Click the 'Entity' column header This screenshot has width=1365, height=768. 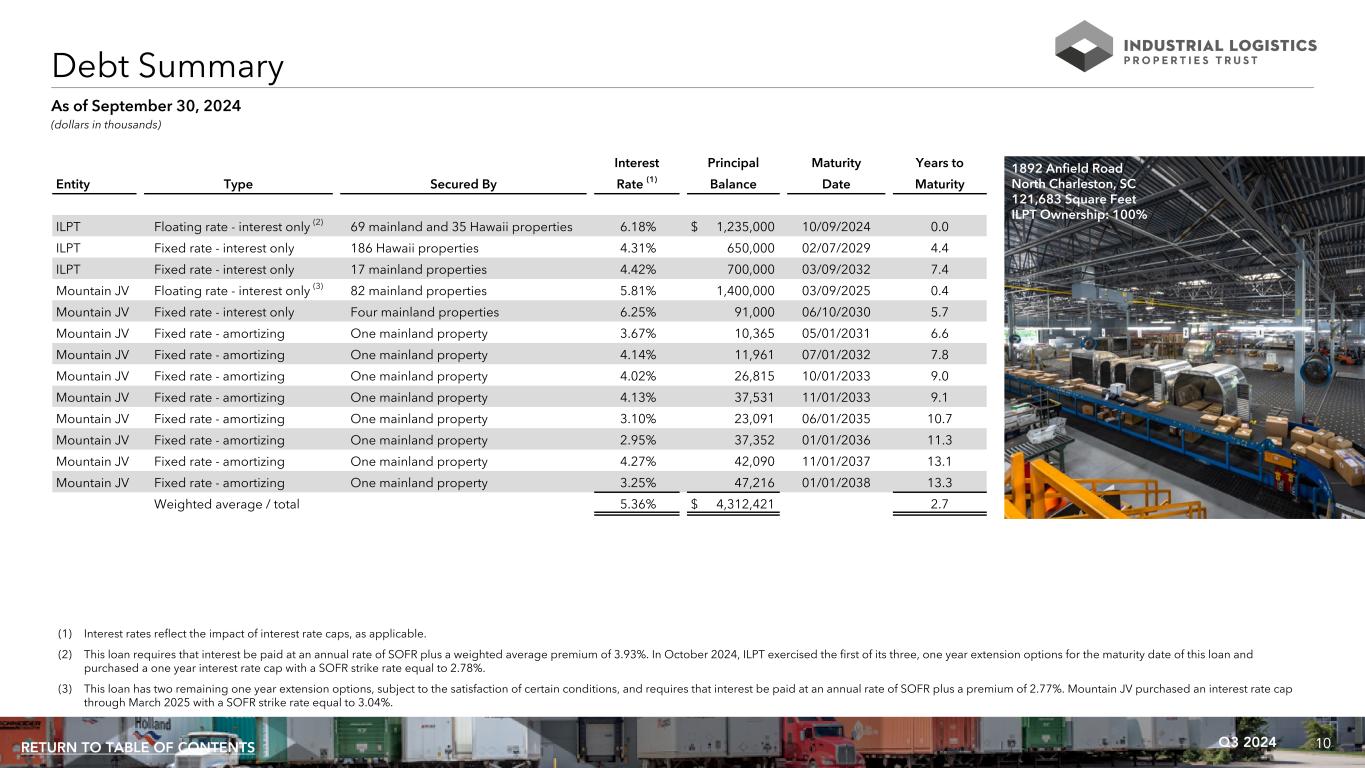(x=73, y=184)
